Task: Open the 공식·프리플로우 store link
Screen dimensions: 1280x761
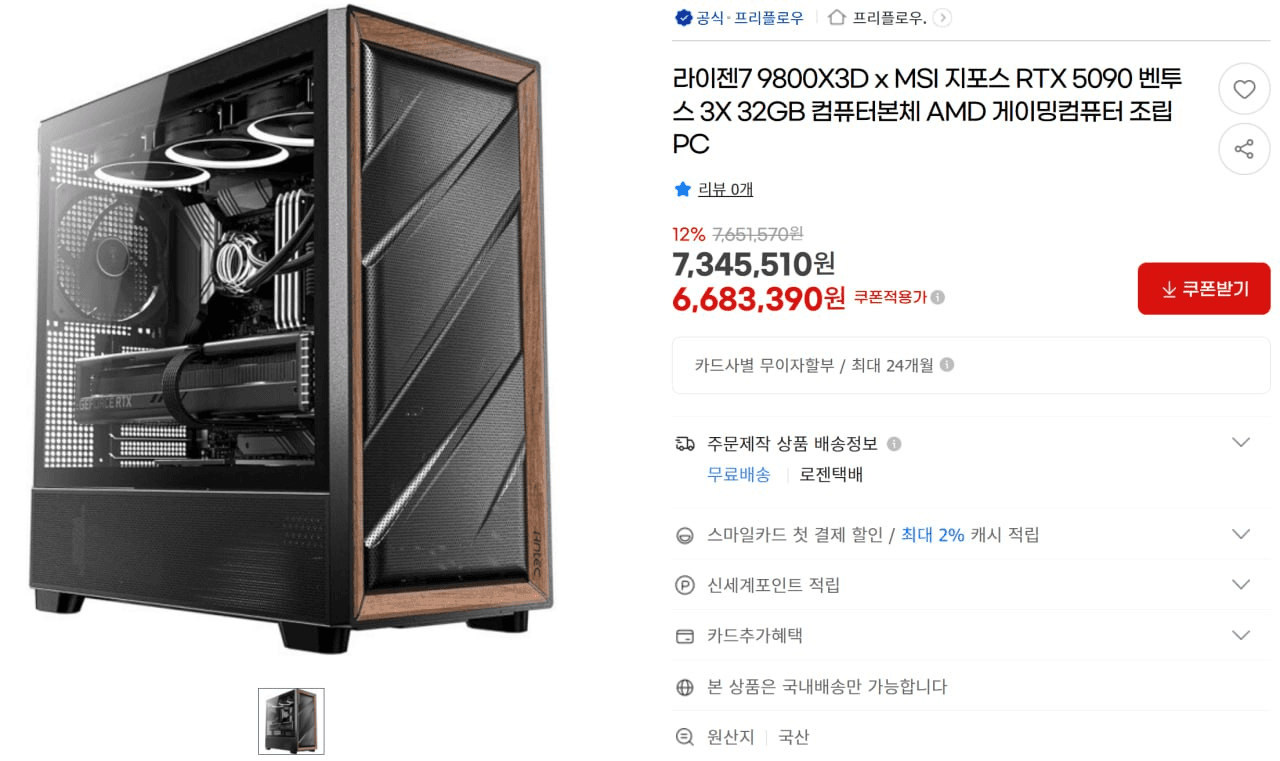Action: (x=750, y=18)
